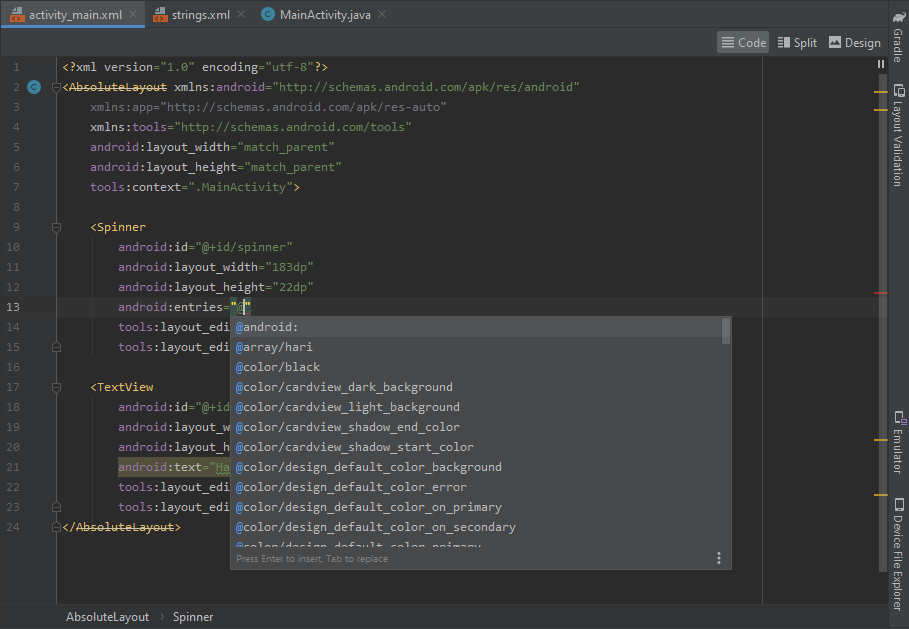The height and width of the screenshot is (629, 909).
Task: Close the activity_main.xml tab
Action: pos(133,14)
